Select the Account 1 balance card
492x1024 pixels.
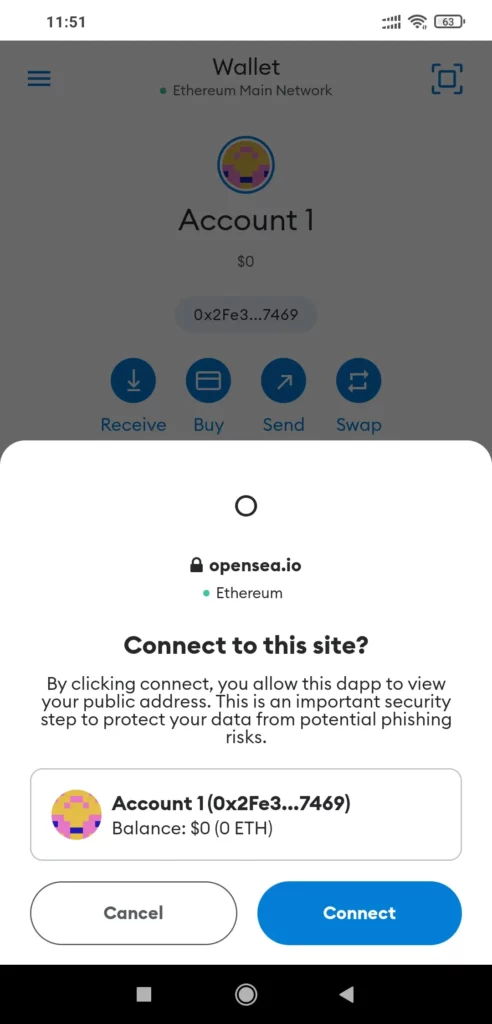pos(246,814)
